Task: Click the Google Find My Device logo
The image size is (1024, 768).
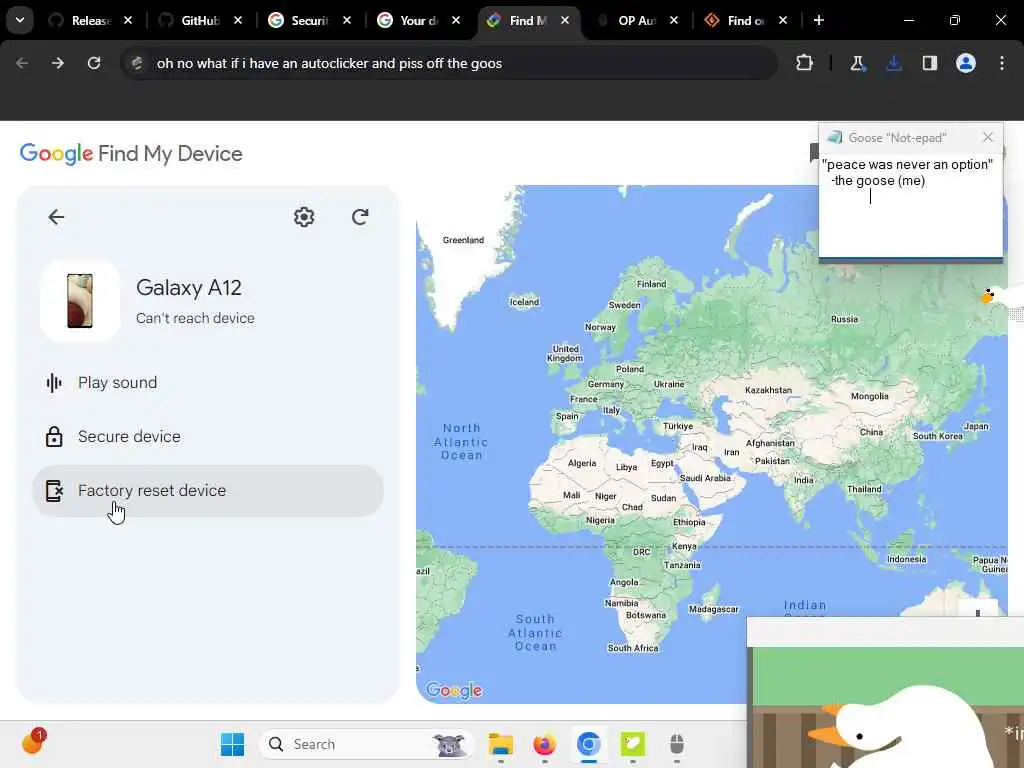Action: (x=131, y=153)
